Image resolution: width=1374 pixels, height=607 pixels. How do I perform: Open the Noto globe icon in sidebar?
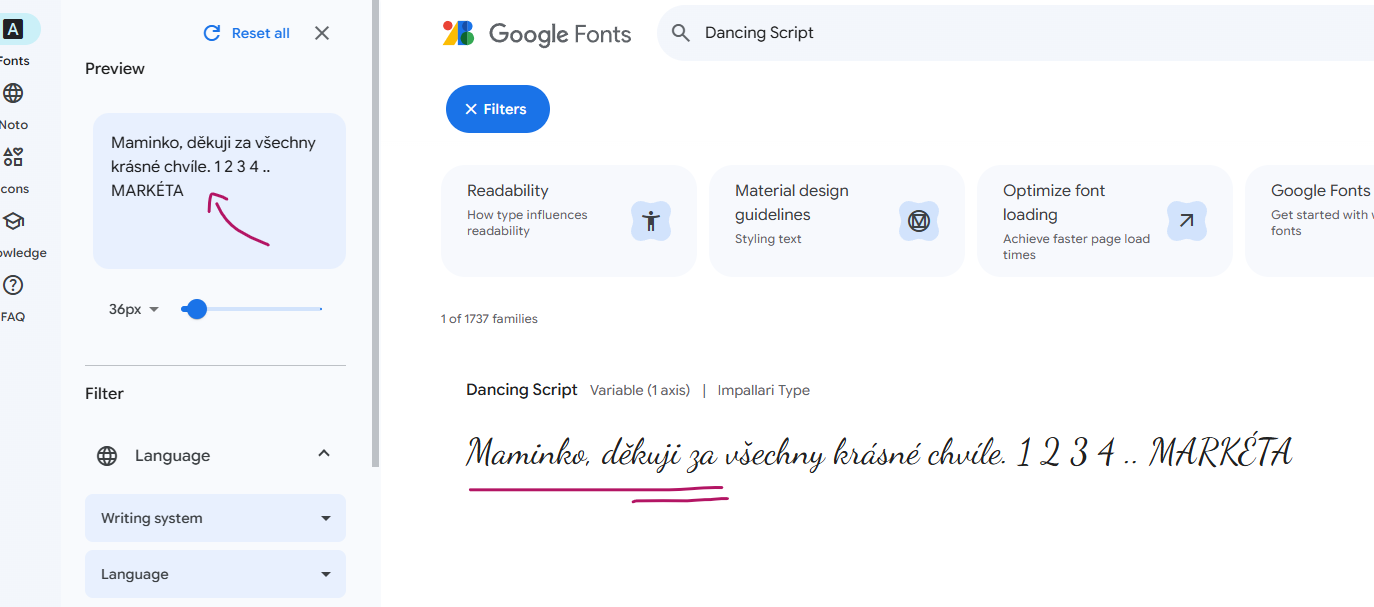(x=13, y=93)
